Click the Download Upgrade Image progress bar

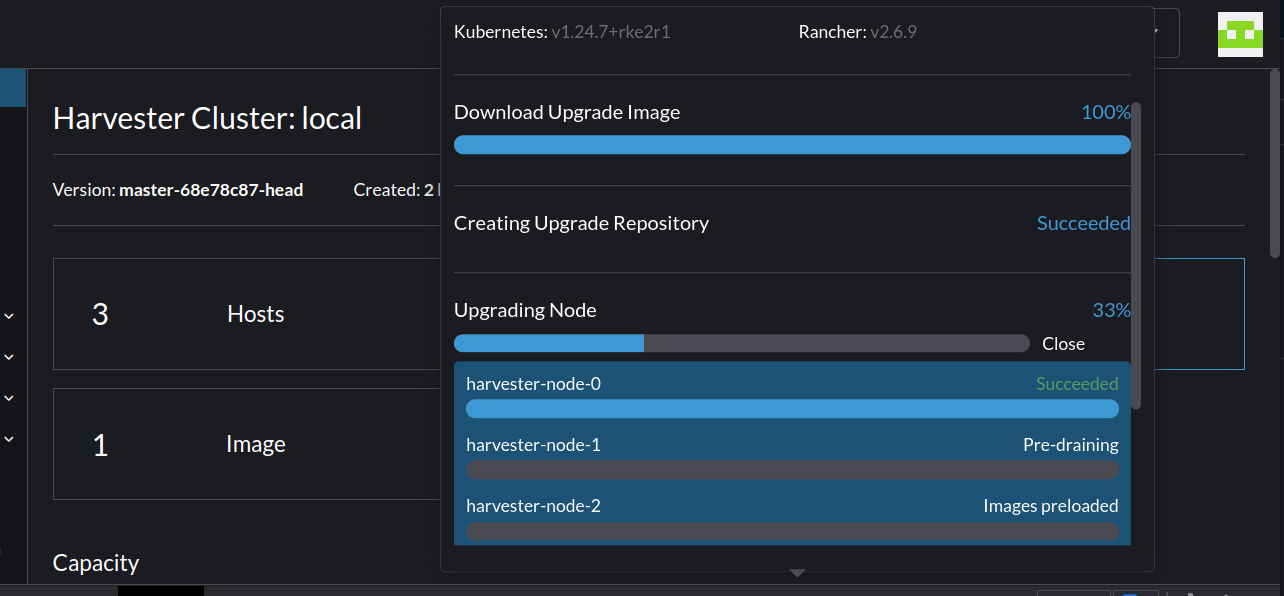[x=792, y=144]
